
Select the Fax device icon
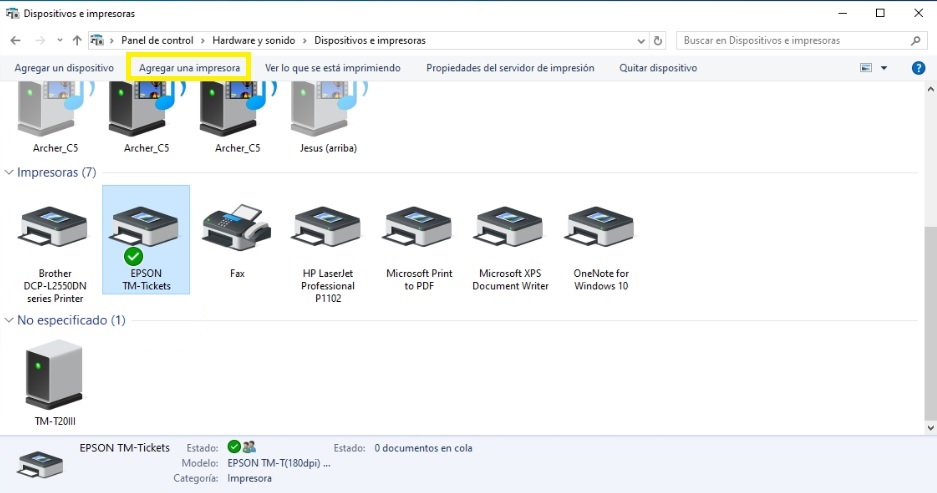coord(237,227)
